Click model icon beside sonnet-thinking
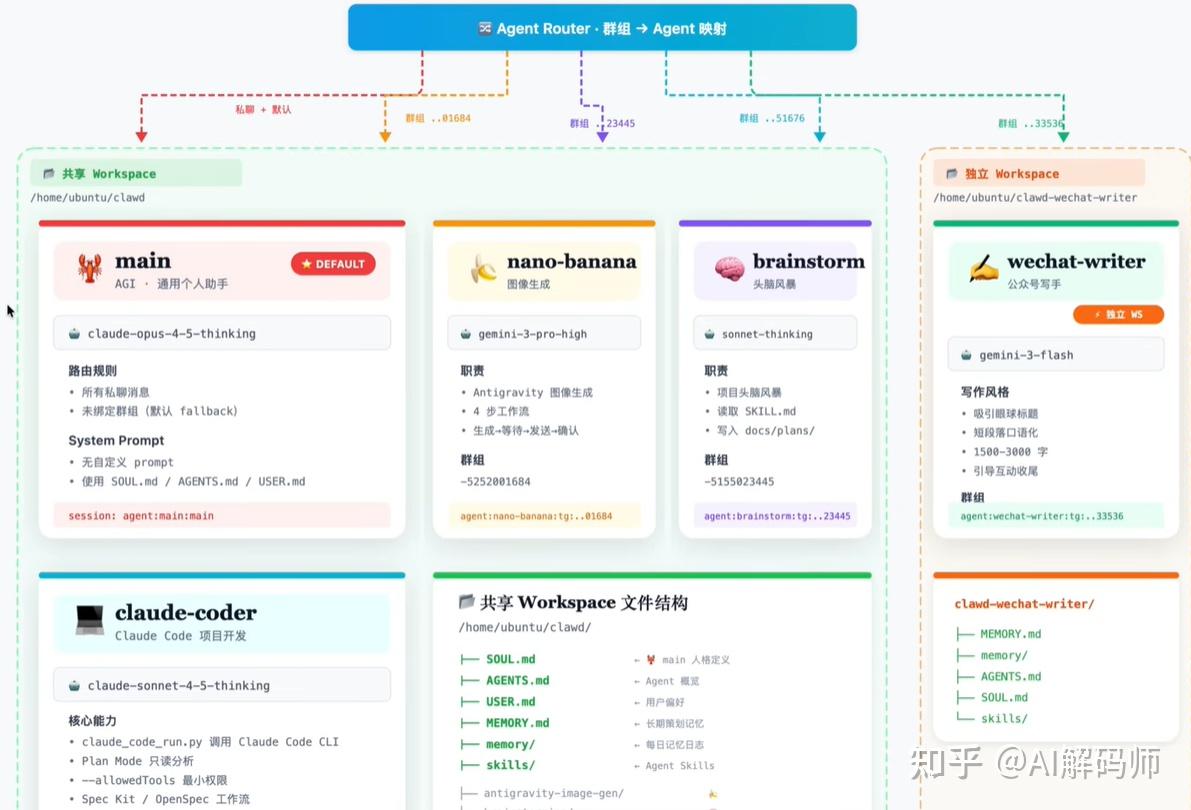The height and width of the screenshot is (810, 1191). coord(709,334)
